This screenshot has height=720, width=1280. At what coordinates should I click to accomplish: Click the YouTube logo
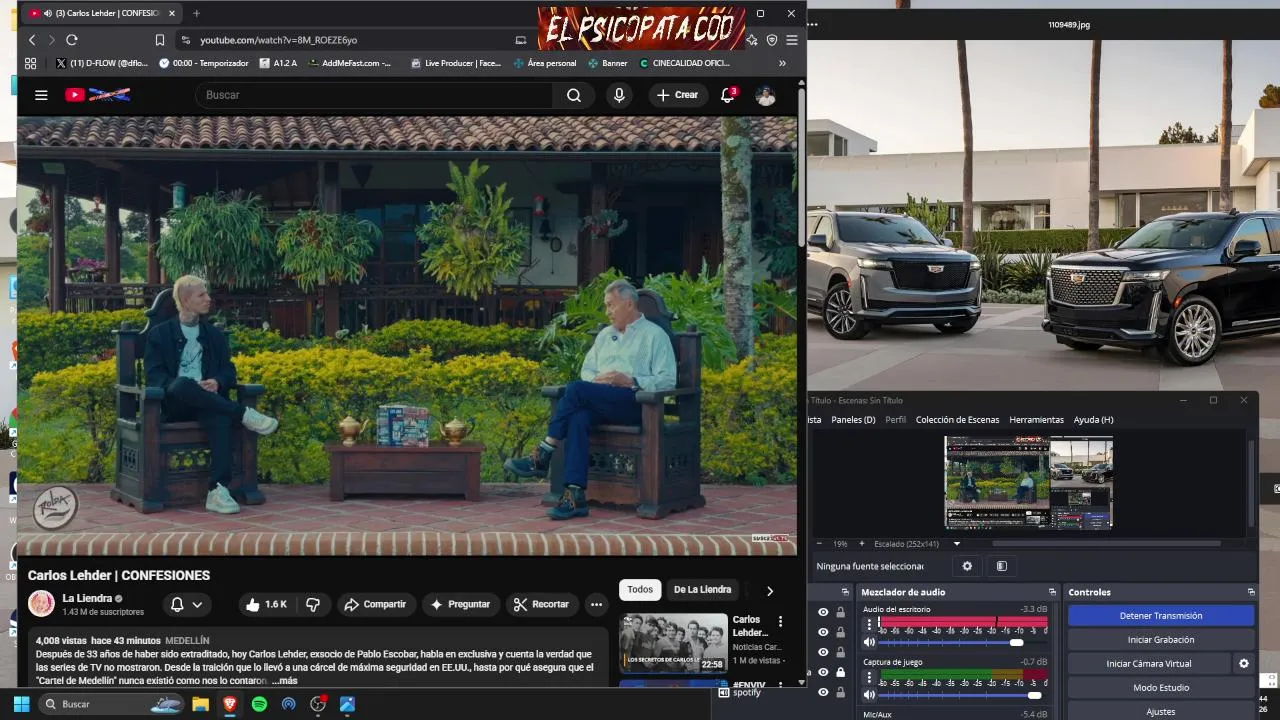(x=97, y=95)
